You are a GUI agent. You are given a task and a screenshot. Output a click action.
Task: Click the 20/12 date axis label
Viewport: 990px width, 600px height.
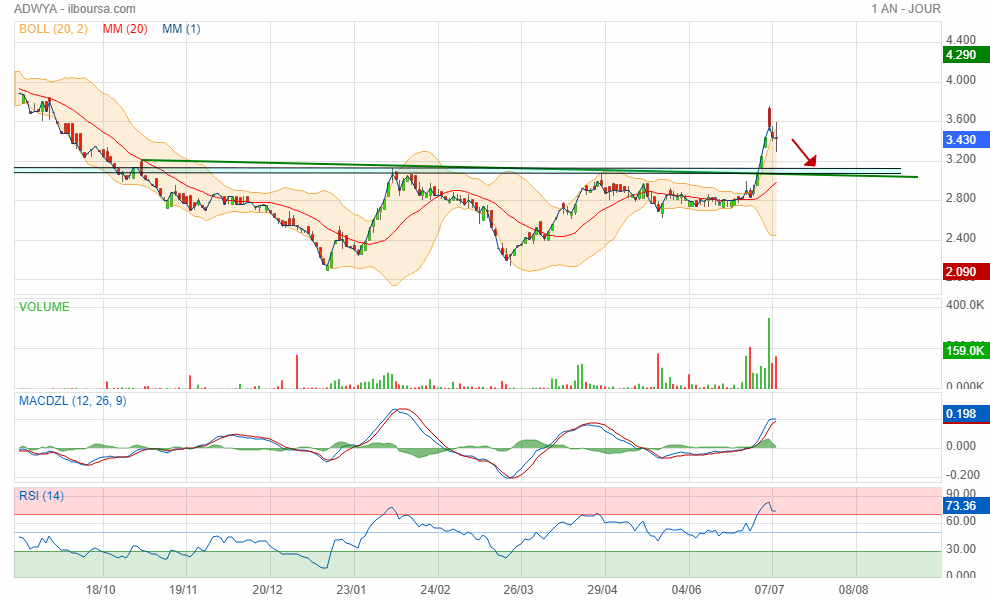pyautogui.click(x=267, y=590)
